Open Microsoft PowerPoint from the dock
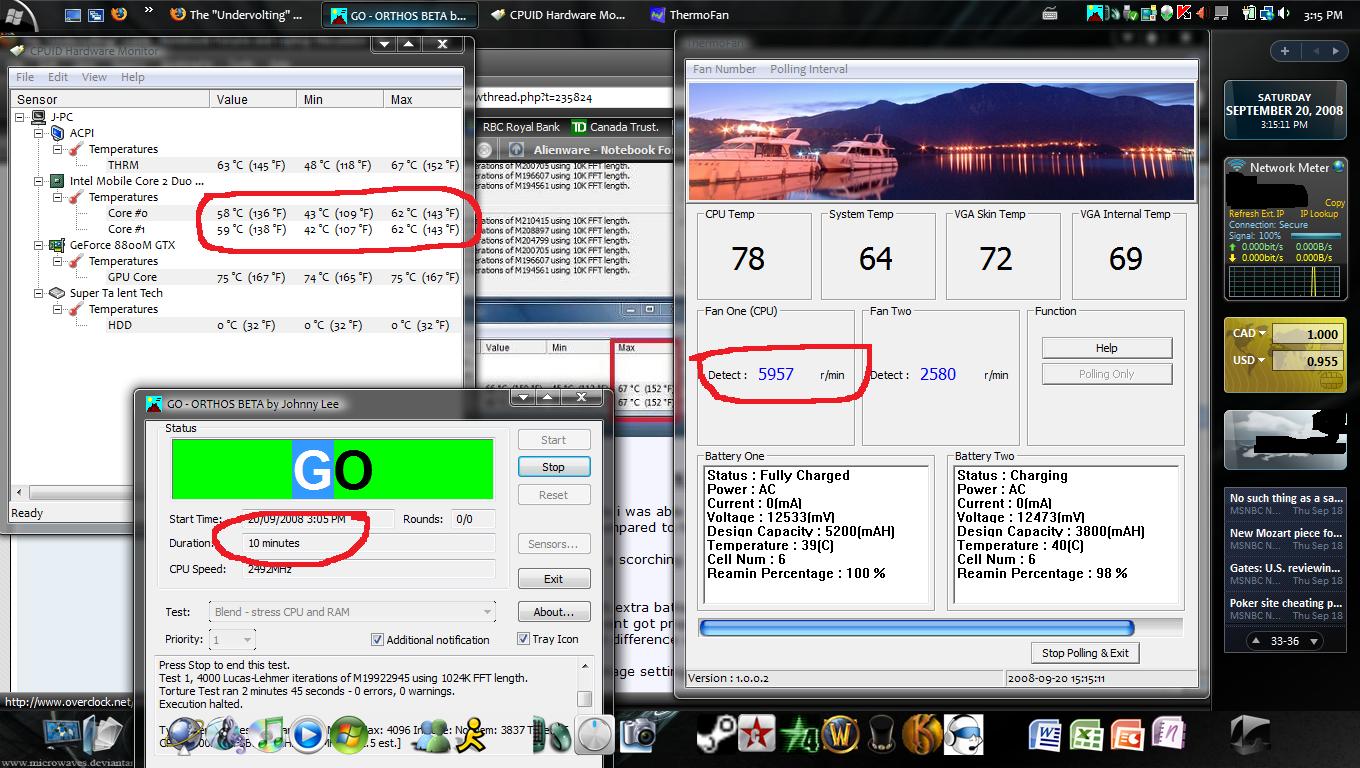The height and width of the screenshot is (768, 1360). pos(1127,736)
